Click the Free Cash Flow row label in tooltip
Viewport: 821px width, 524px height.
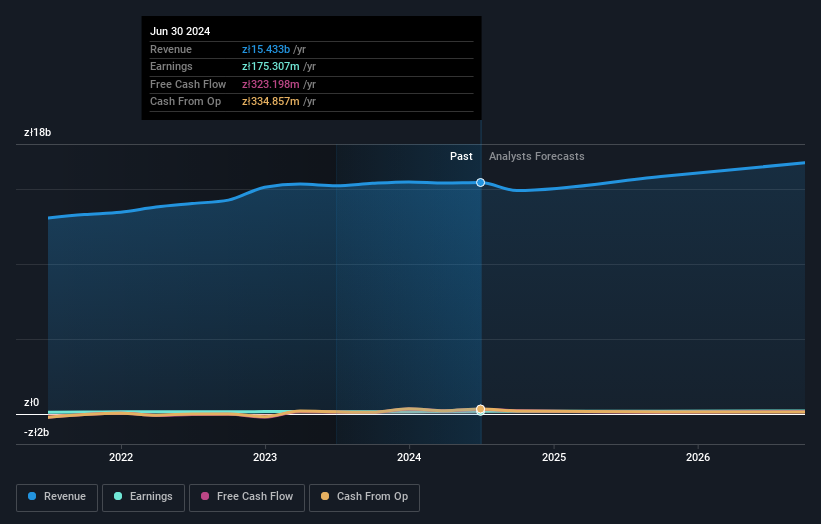[188, 84]
